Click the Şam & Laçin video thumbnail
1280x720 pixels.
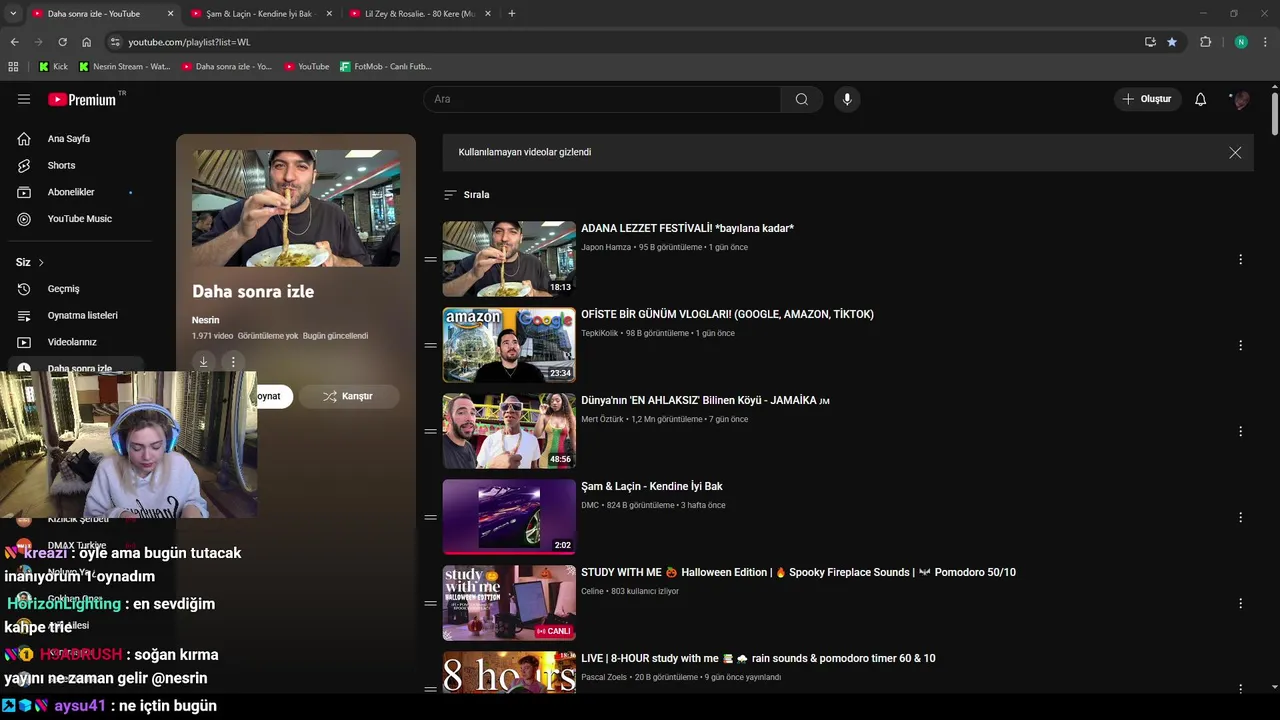pyautogui.click(x=509, y=517)
